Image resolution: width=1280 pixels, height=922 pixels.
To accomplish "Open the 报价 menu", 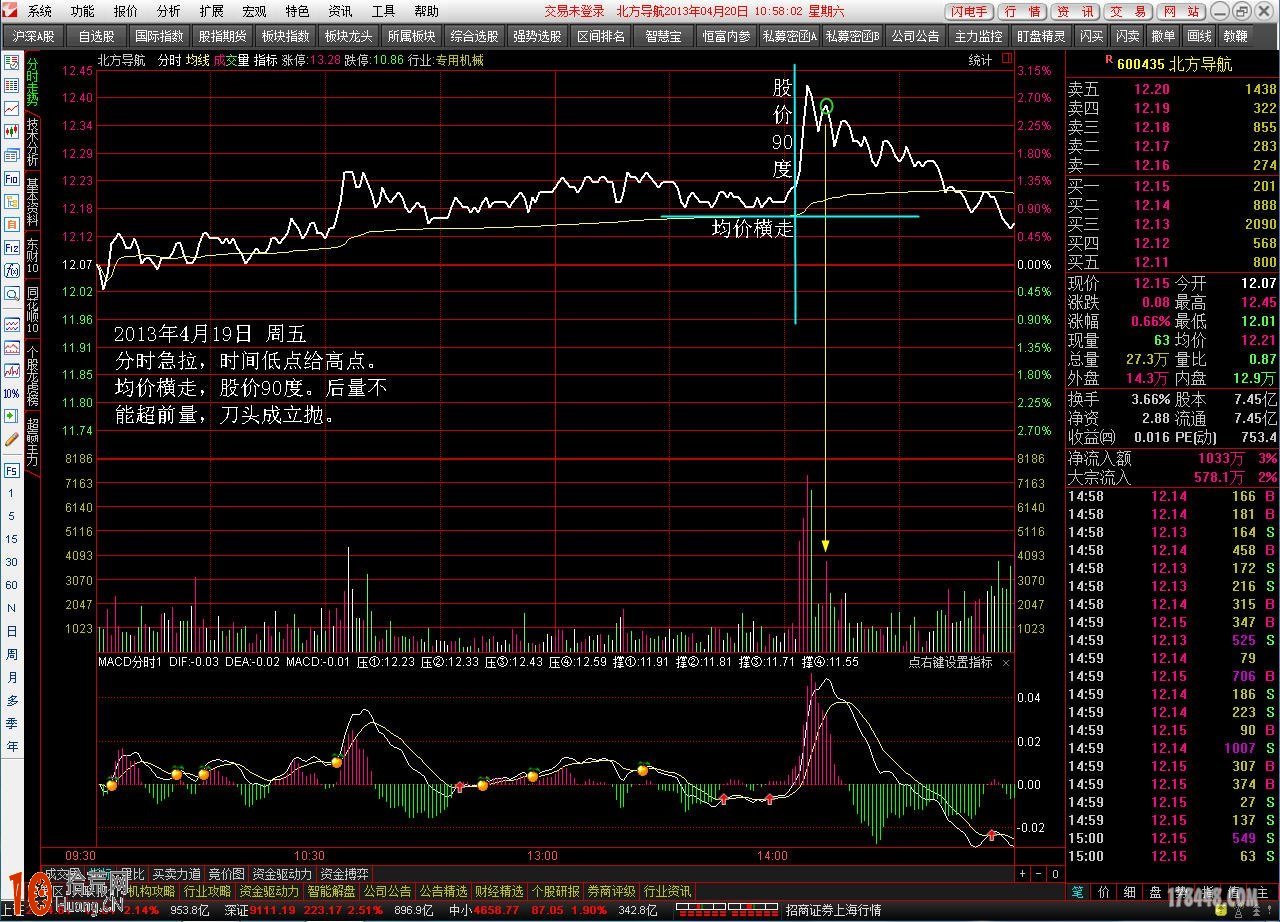I will pyautogui.click(x=126, y=11).
